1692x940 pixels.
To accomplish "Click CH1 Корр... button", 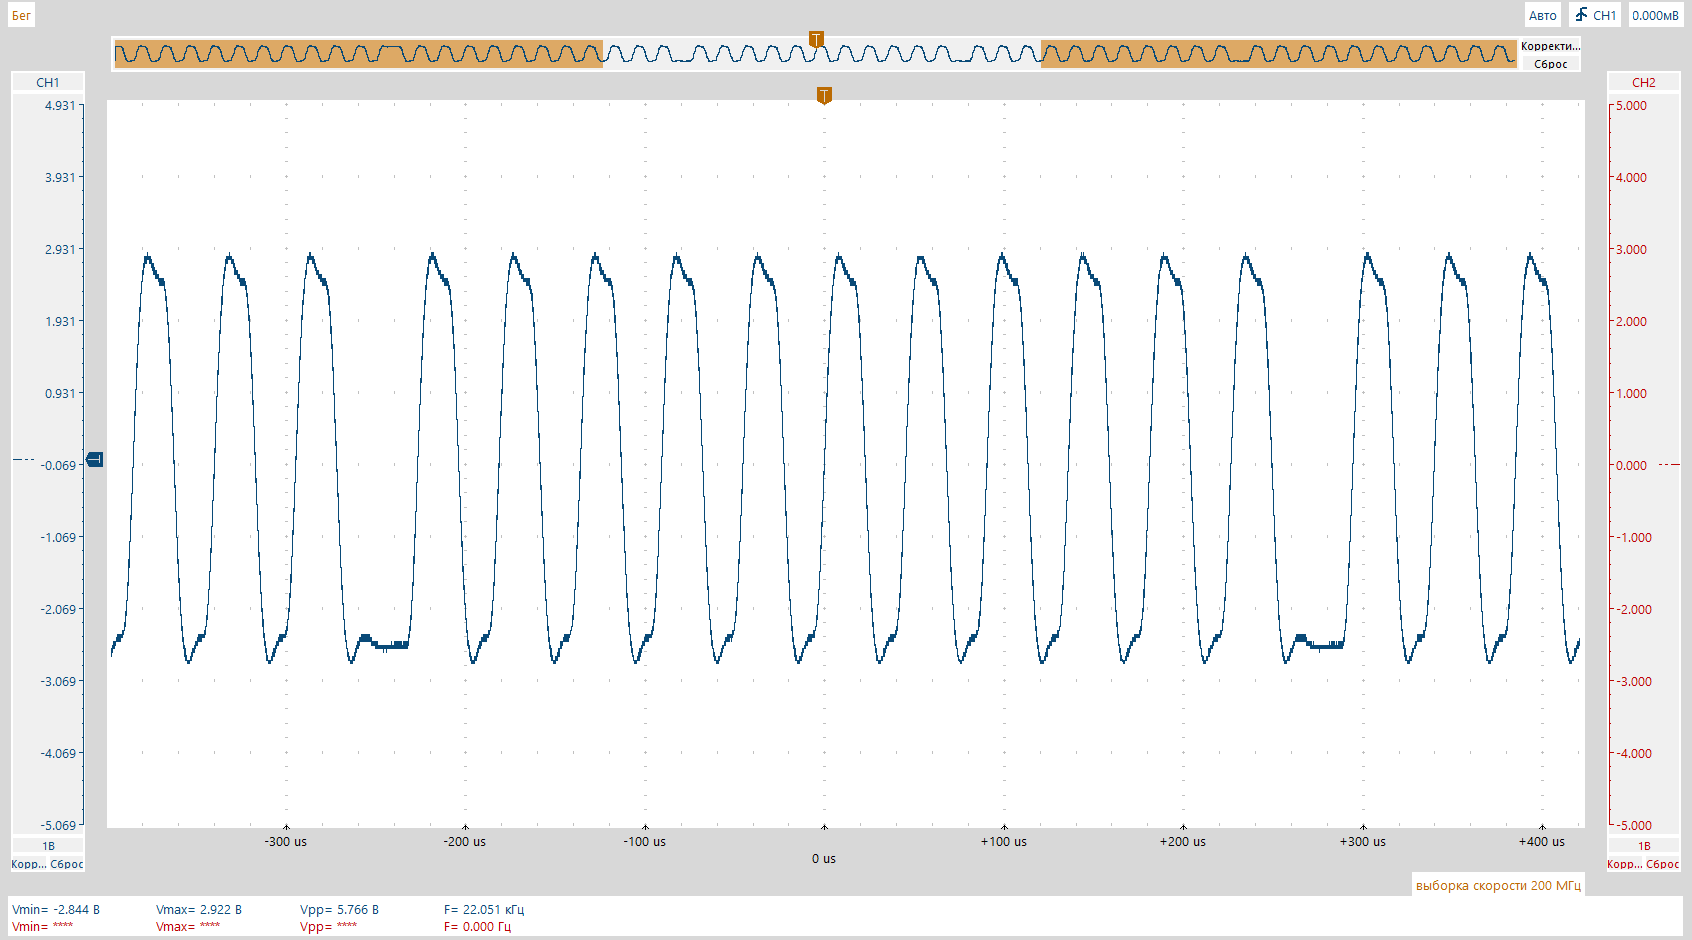I will [28, 864].
